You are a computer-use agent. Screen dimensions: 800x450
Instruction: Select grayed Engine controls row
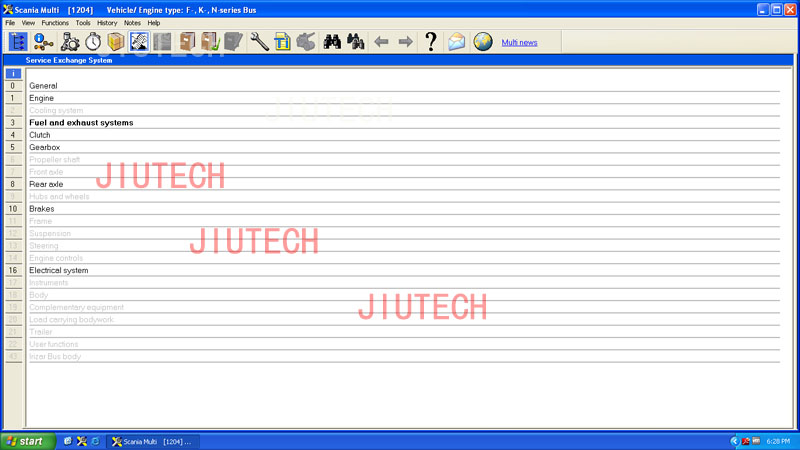tap(404, 258)
